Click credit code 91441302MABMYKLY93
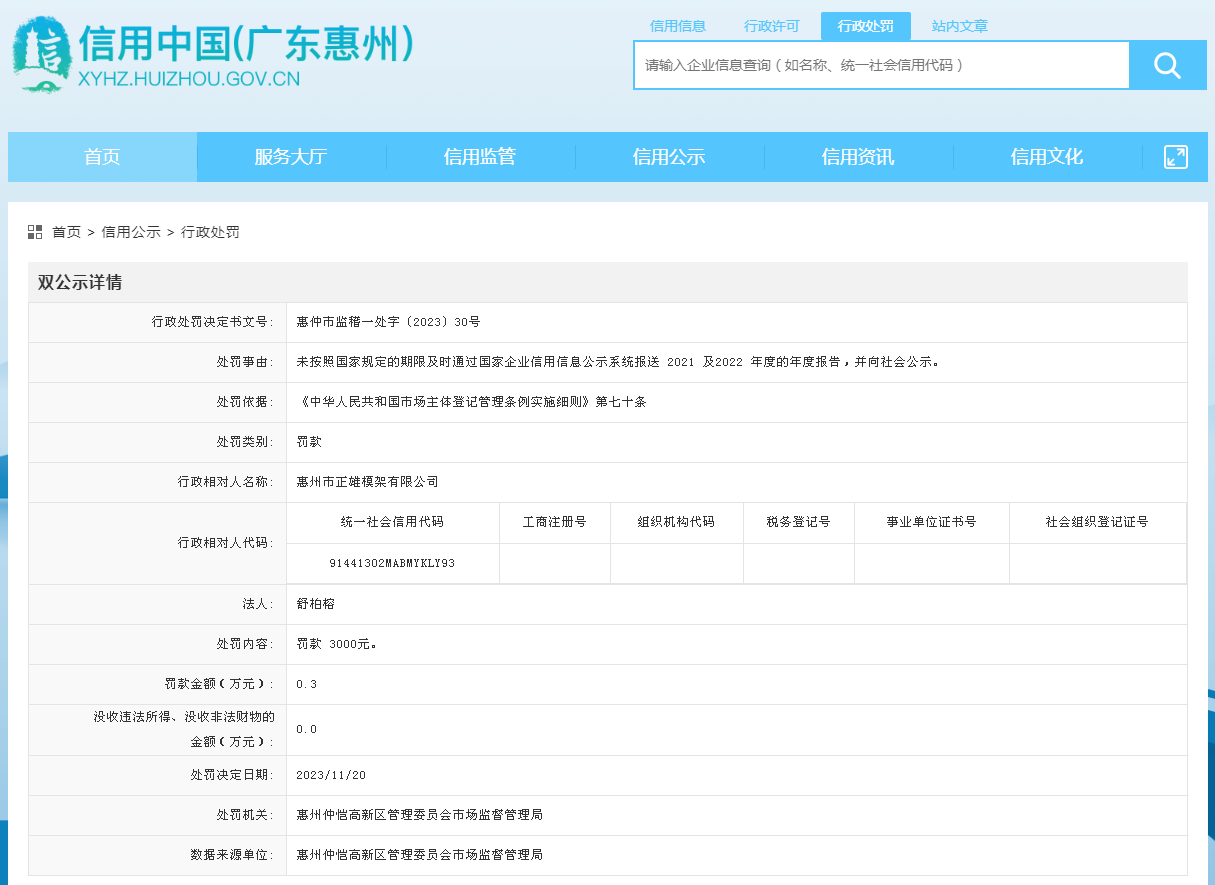 pyautogui.click(x=392, y=564)
